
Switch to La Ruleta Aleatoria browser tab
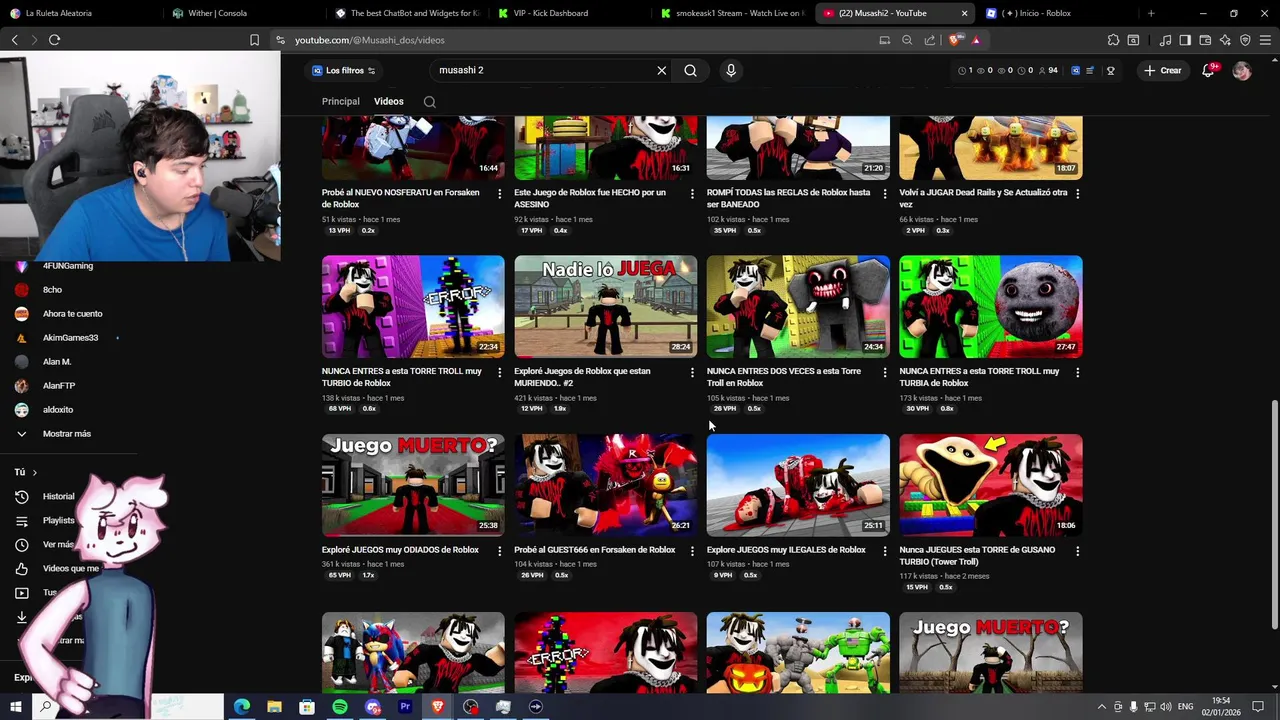pos(80,13)
